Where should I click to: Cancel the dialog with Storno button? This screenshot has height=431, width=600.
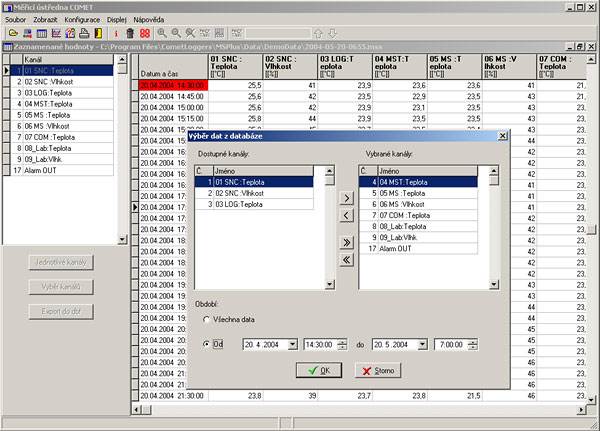pyautogui.click(x=377, y=370)
